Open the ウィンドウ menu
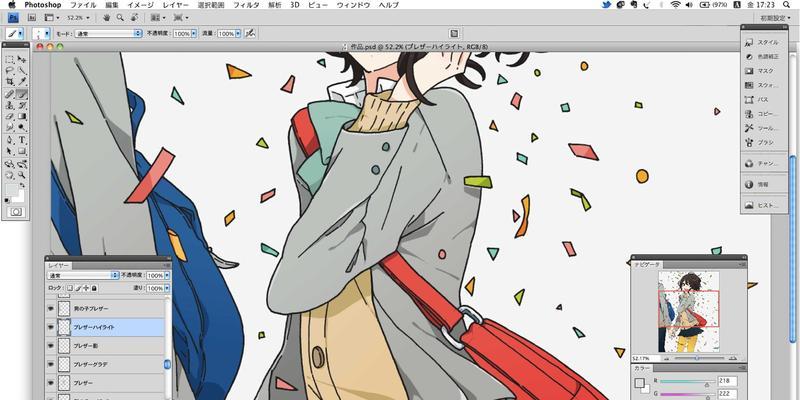 point(353,5)
